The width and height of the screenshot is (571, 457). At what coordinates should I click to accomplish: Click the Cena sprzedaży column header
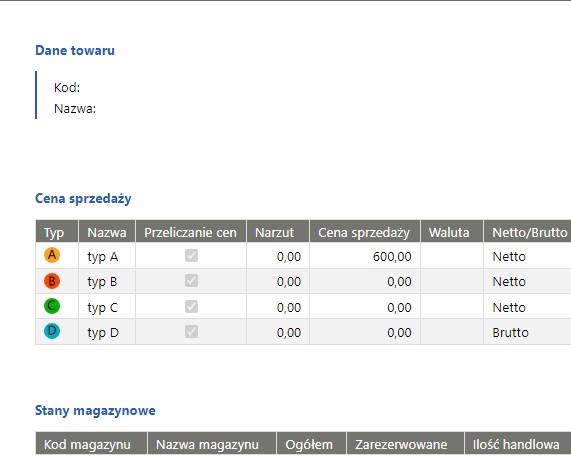[x=365, y=231]
